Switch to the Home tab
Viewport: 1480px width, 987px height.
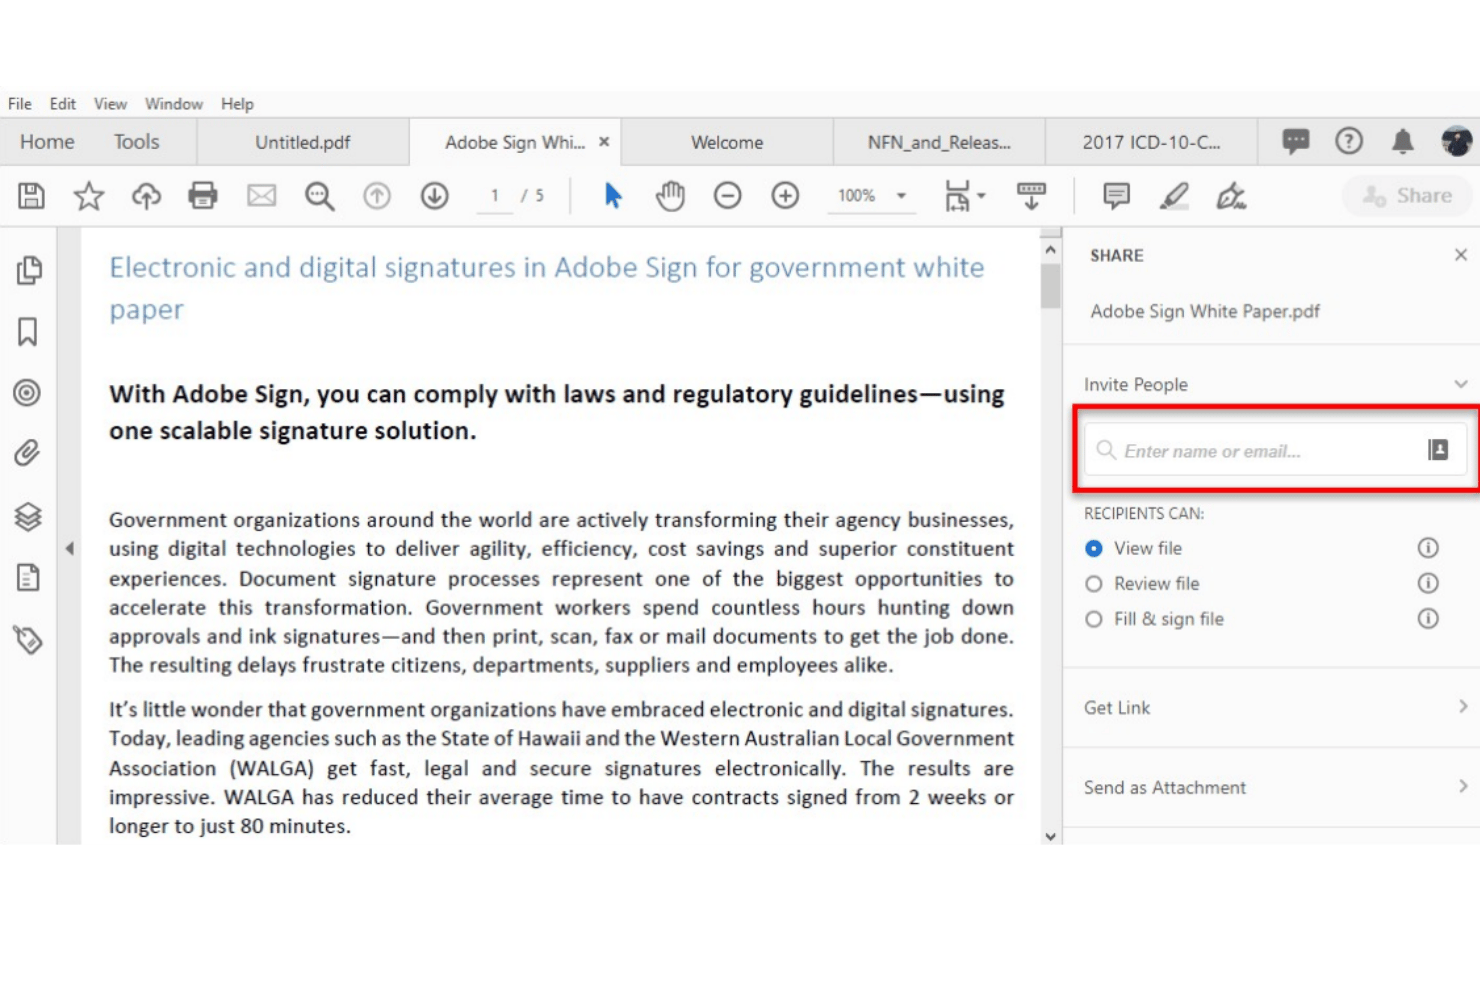pyautogui.click(x=47, y=141)
